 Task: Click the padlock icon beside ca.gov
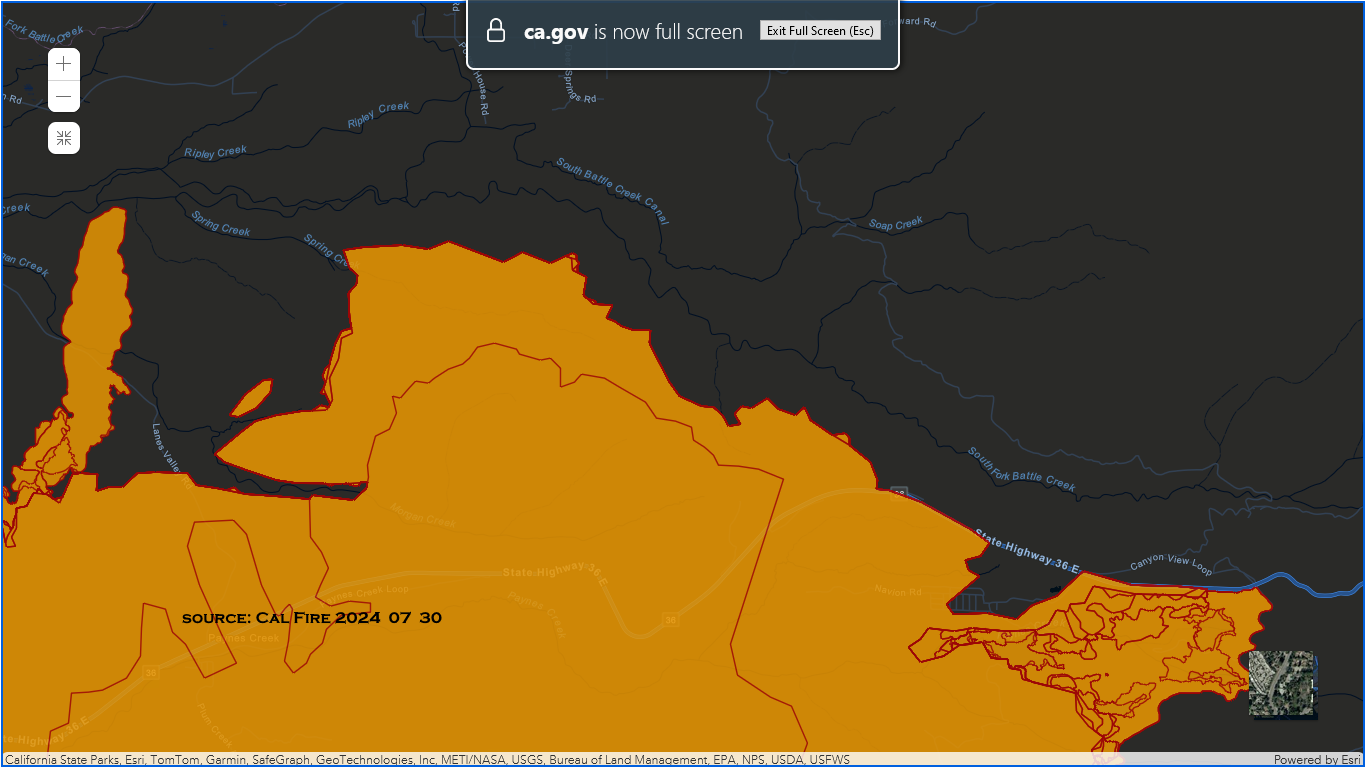coord(496,31)
